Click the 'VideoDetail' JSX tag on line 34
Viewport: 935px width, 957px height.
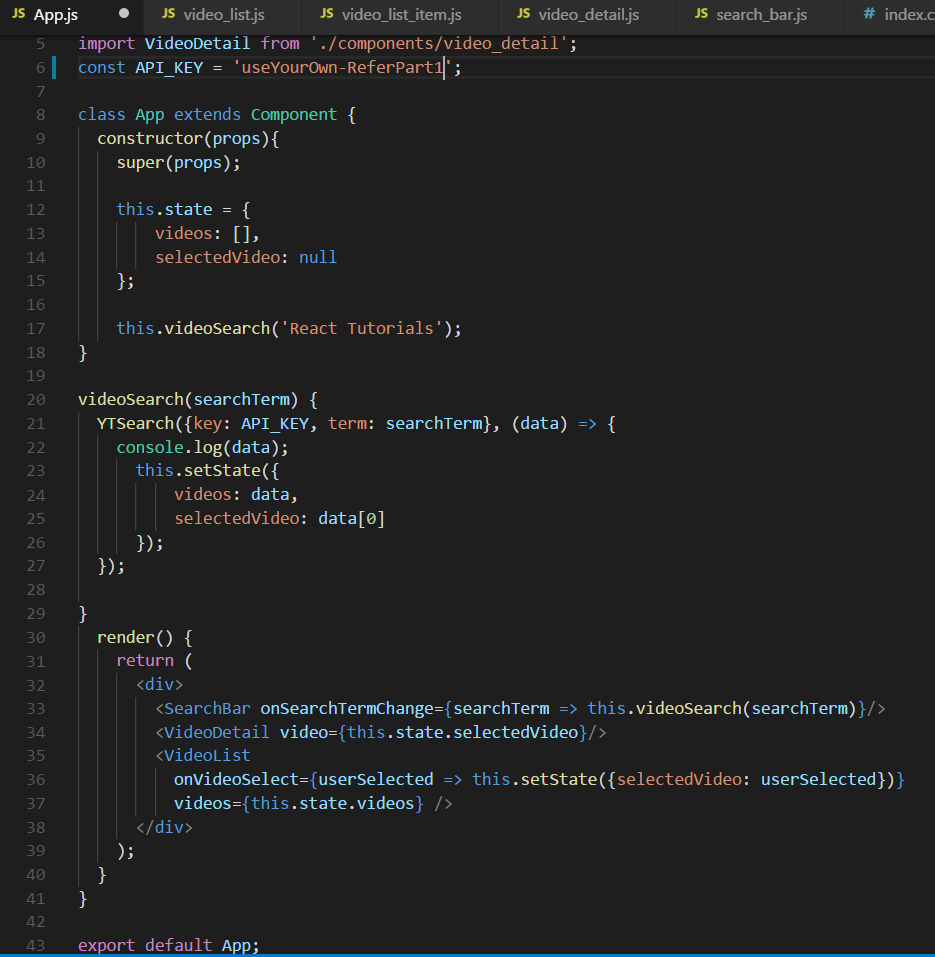click(x=217, y=732)
